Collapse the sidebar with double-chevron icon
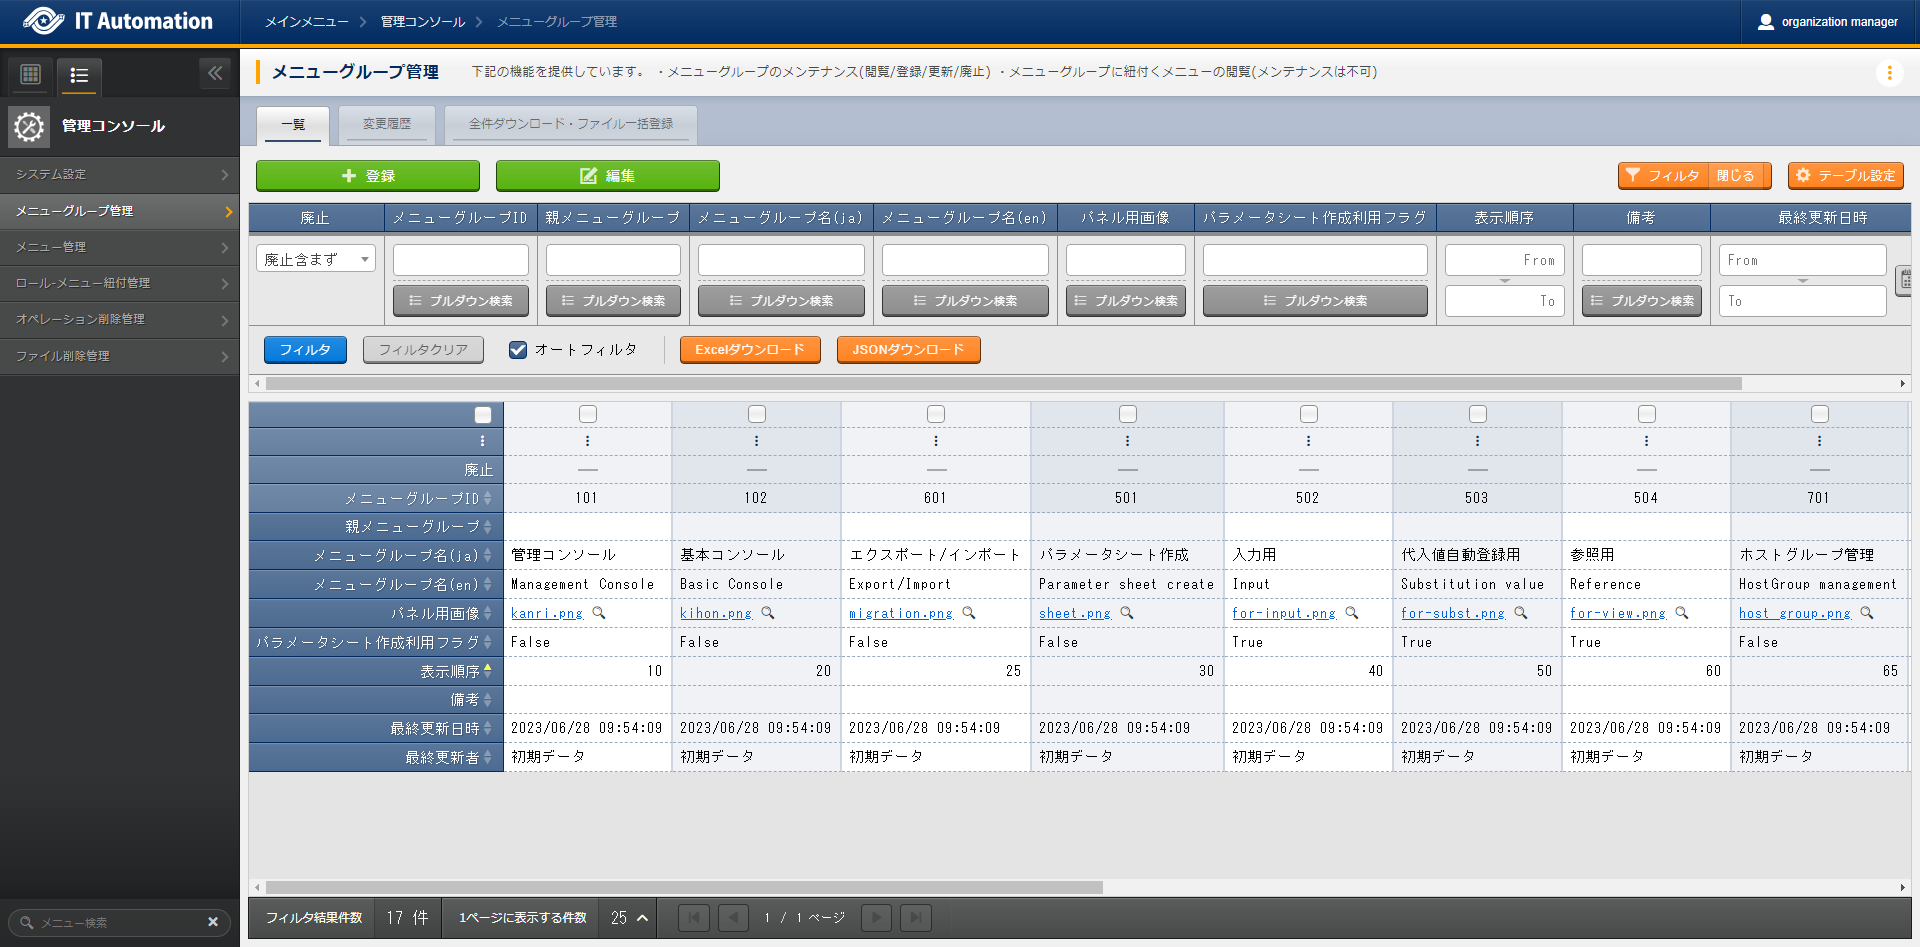 [215, 73]
